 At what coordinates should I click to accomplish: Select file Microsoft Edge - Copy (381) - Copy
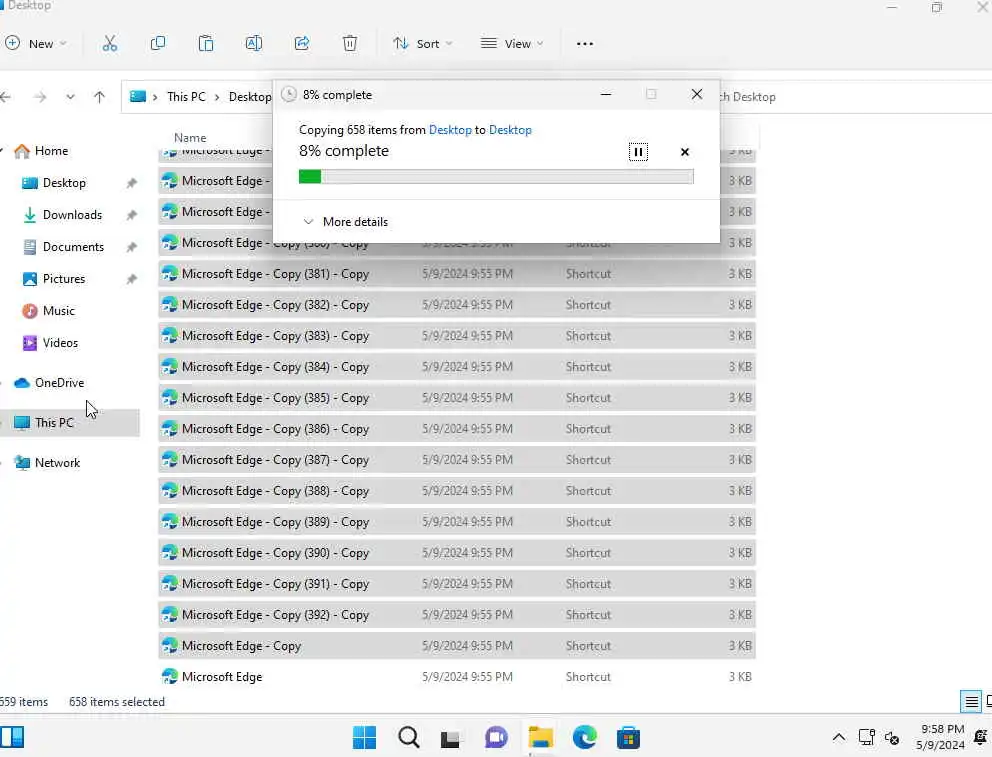pos(457,274)
